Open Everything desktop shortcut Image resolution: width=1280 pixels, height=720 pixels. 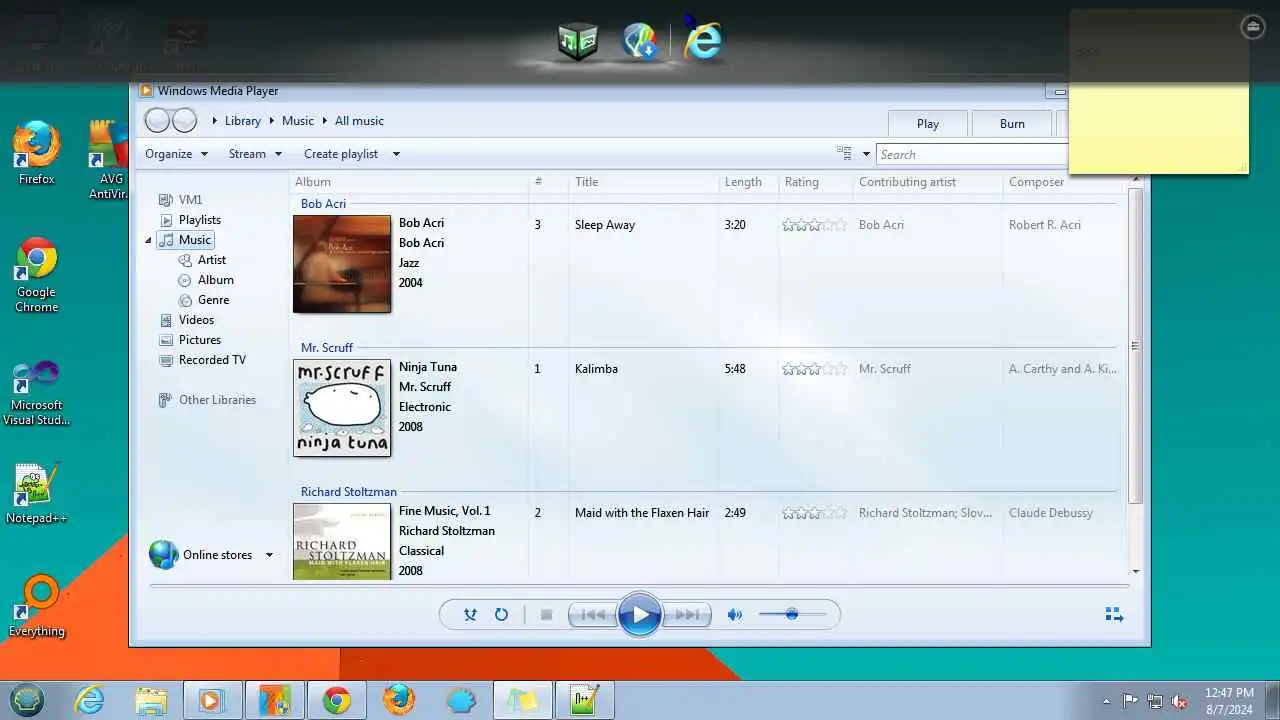[x=36, y=606]
